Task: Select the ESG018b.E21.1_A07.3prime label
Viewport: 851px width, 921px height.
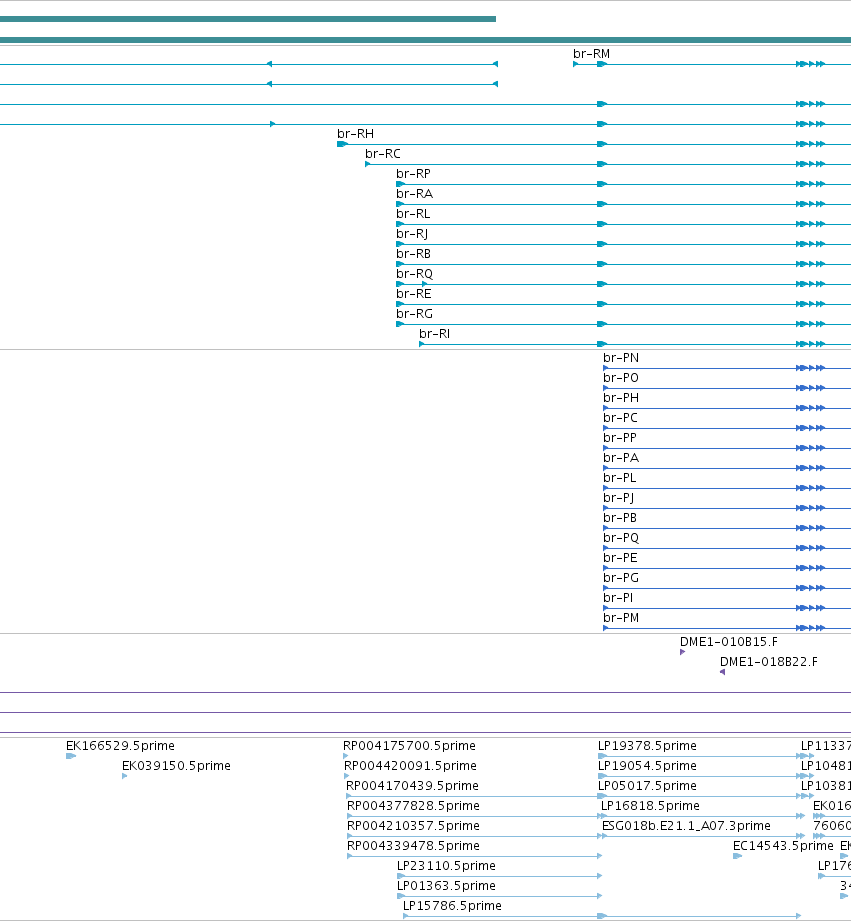Action: coord(687,825)
